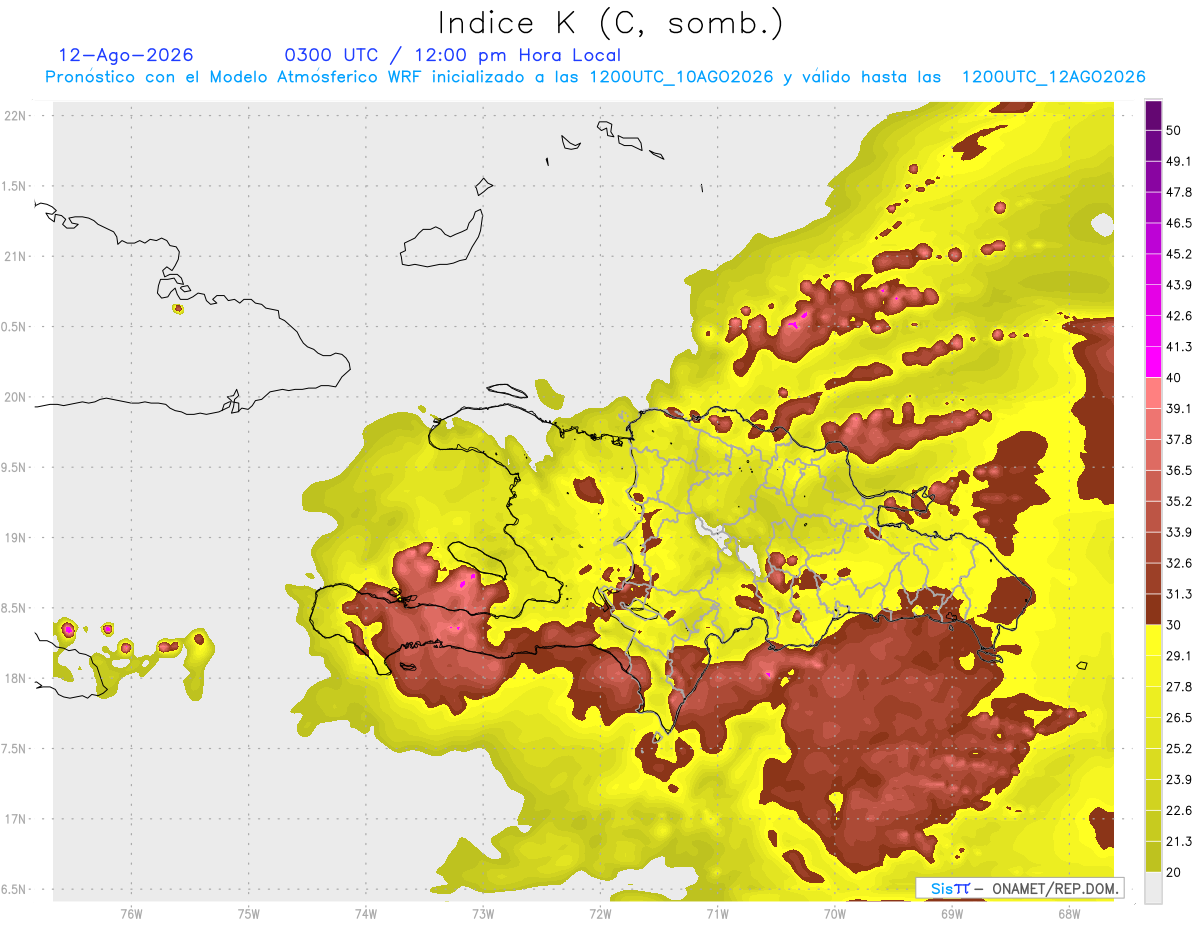Click the '69W' longitude label
Screen dimensions: 1200x927
tap(951, 913)
